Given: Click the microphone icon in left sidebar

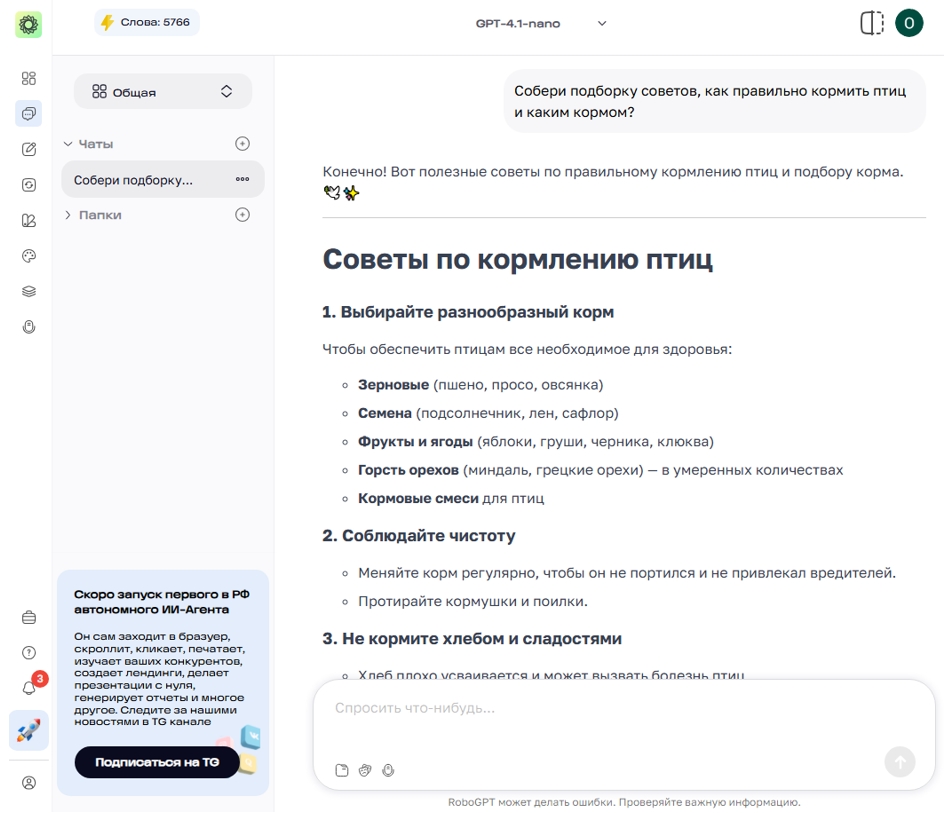Looking at the screenshot, I should tap(28, 327).
